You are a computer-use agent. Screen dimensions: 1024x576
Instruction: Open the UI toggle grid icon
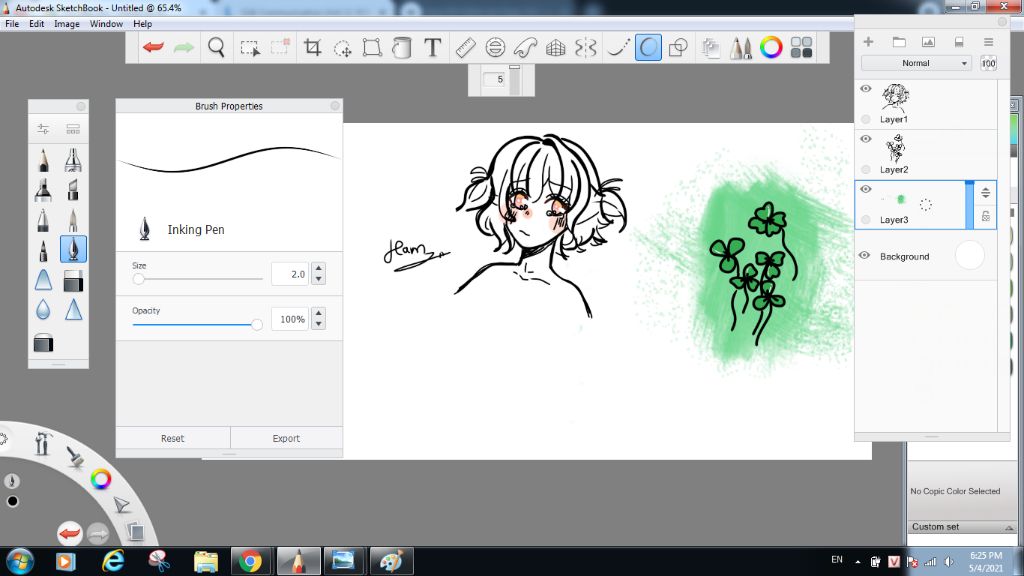(x=801, y=47)
